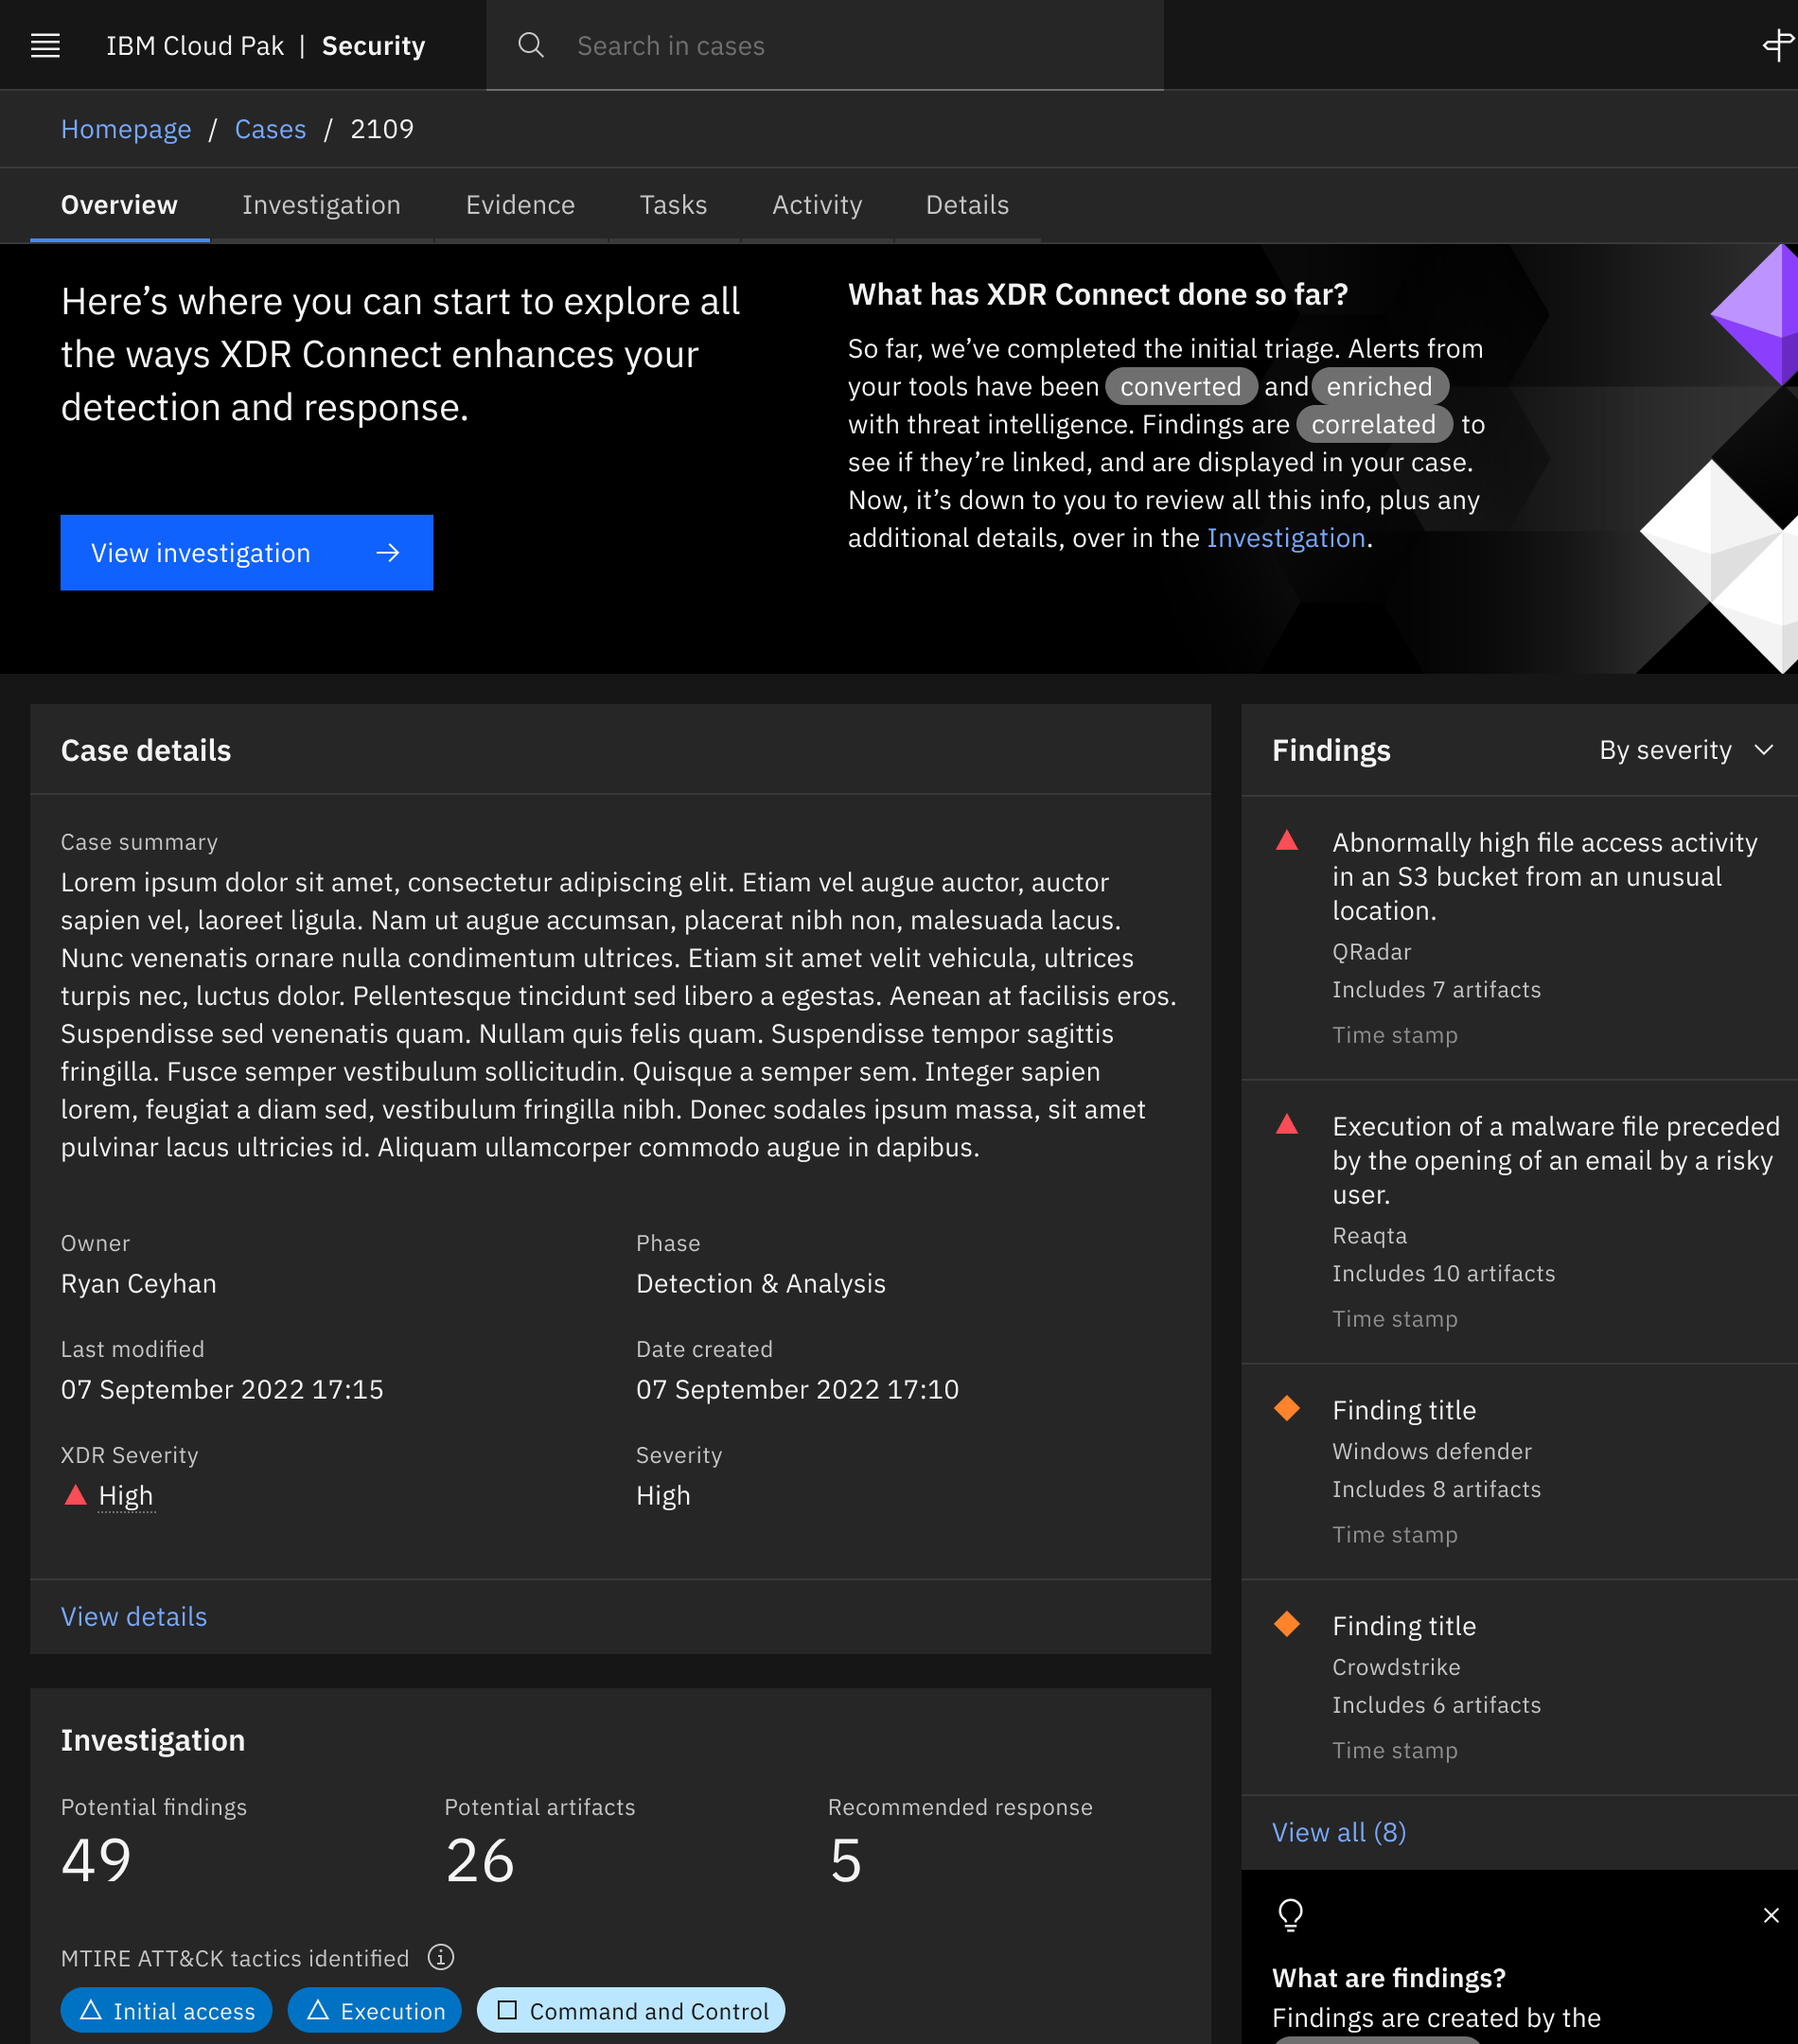Click Includes 10 artifacts text
Viewport: 1798px width, 2044px height.
point(1443,1273)
